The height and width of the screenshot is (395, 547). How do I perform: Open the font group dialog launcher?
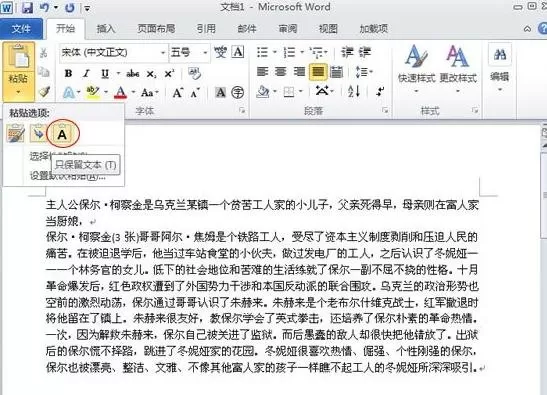tap(242, 111)
